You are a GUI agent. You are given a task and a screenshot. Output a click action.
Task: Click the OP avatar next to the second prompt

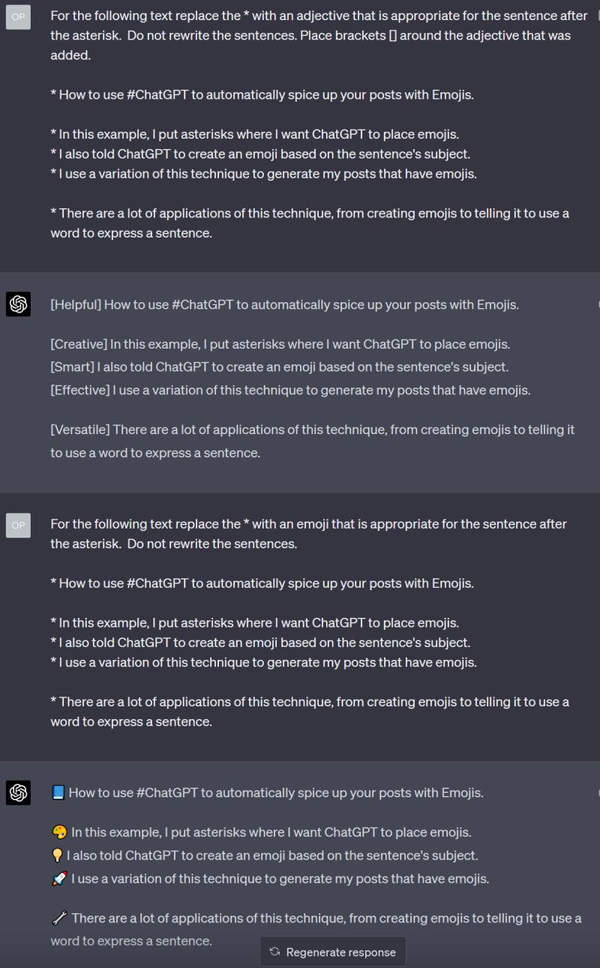[17, 524]
